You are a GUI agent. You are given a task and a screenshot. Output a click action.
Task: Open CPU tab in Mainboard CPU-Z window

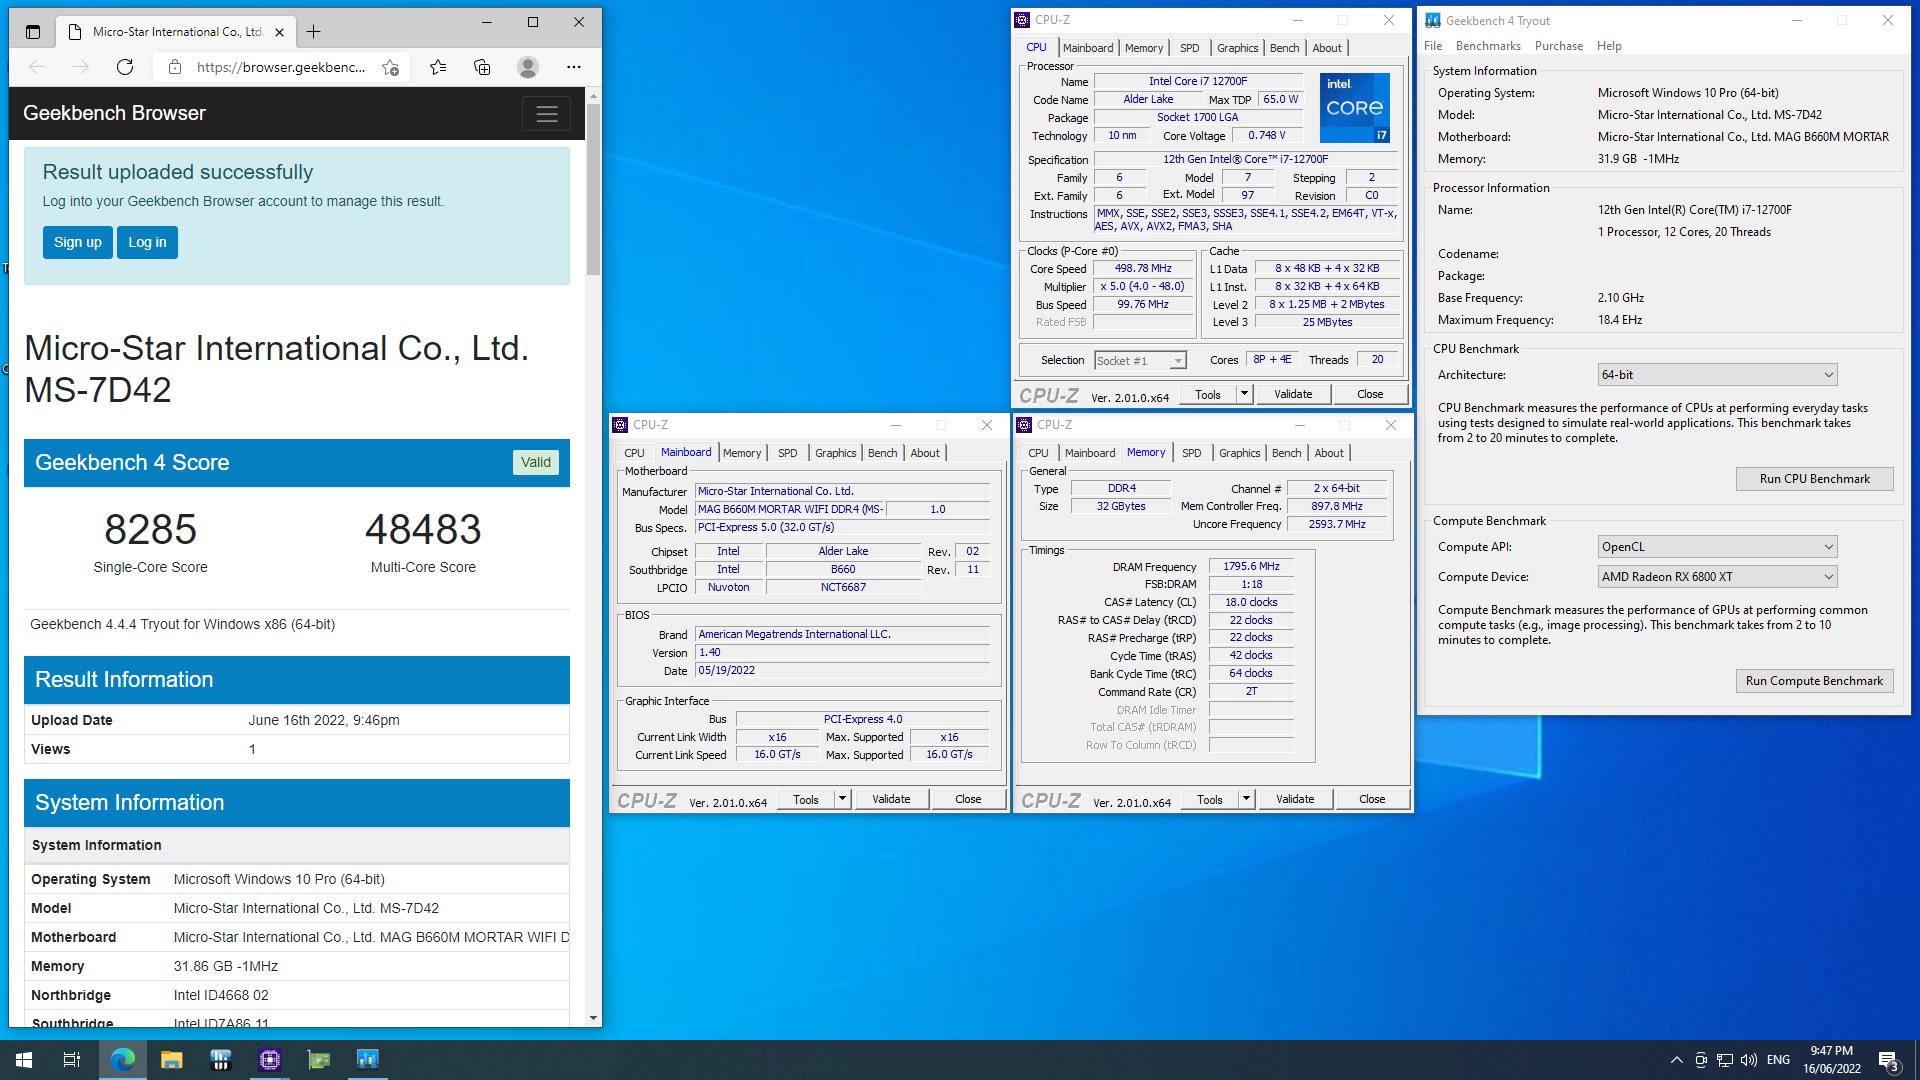point(634,453)
